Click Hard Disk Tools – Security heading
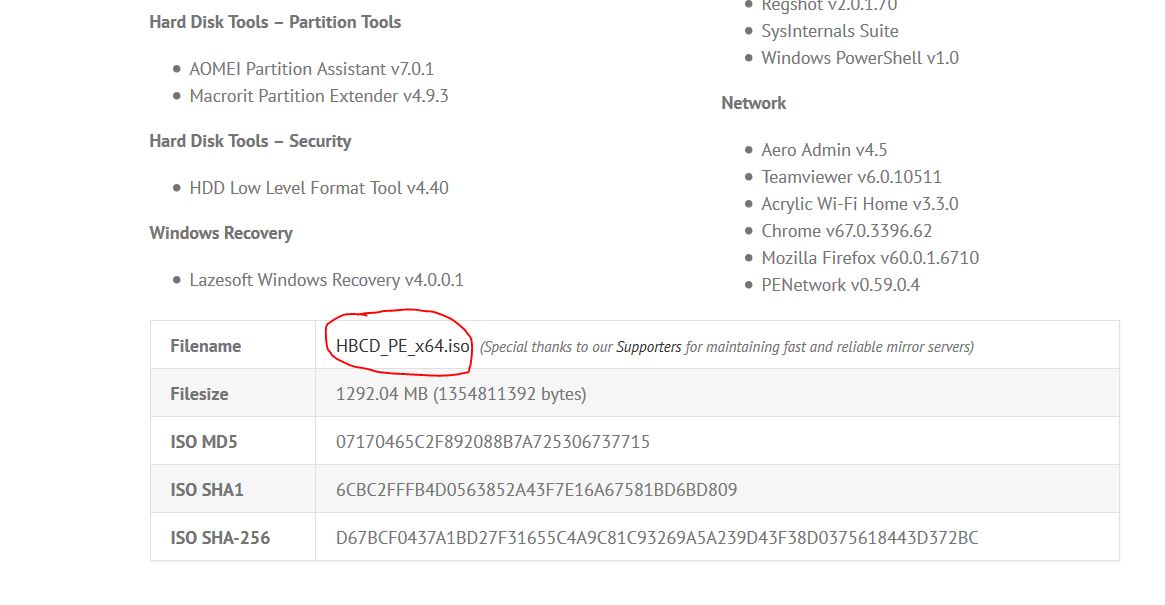 click(250, 141)
